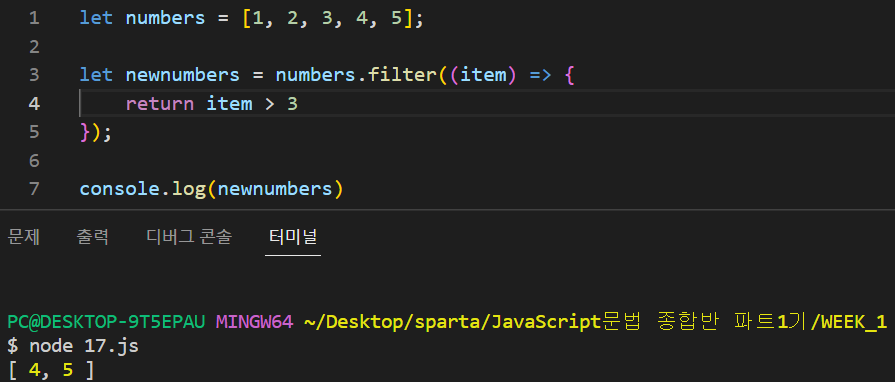Click line number 7 in the gutter
Screen dimensions: 895x382
click(34, 189)
